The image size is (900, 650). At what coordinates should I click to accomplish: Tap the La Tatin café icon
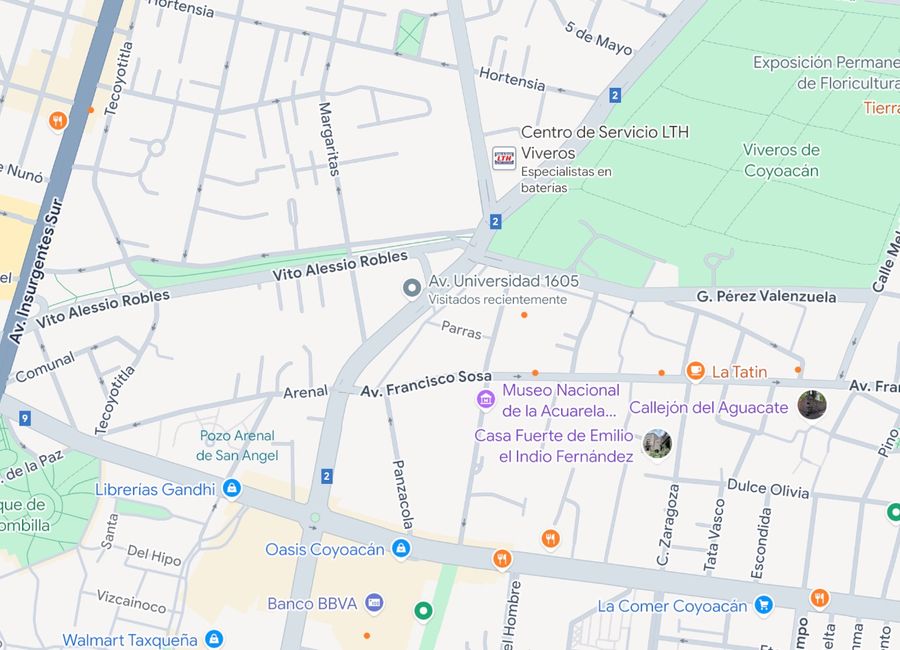click(695, 371)
